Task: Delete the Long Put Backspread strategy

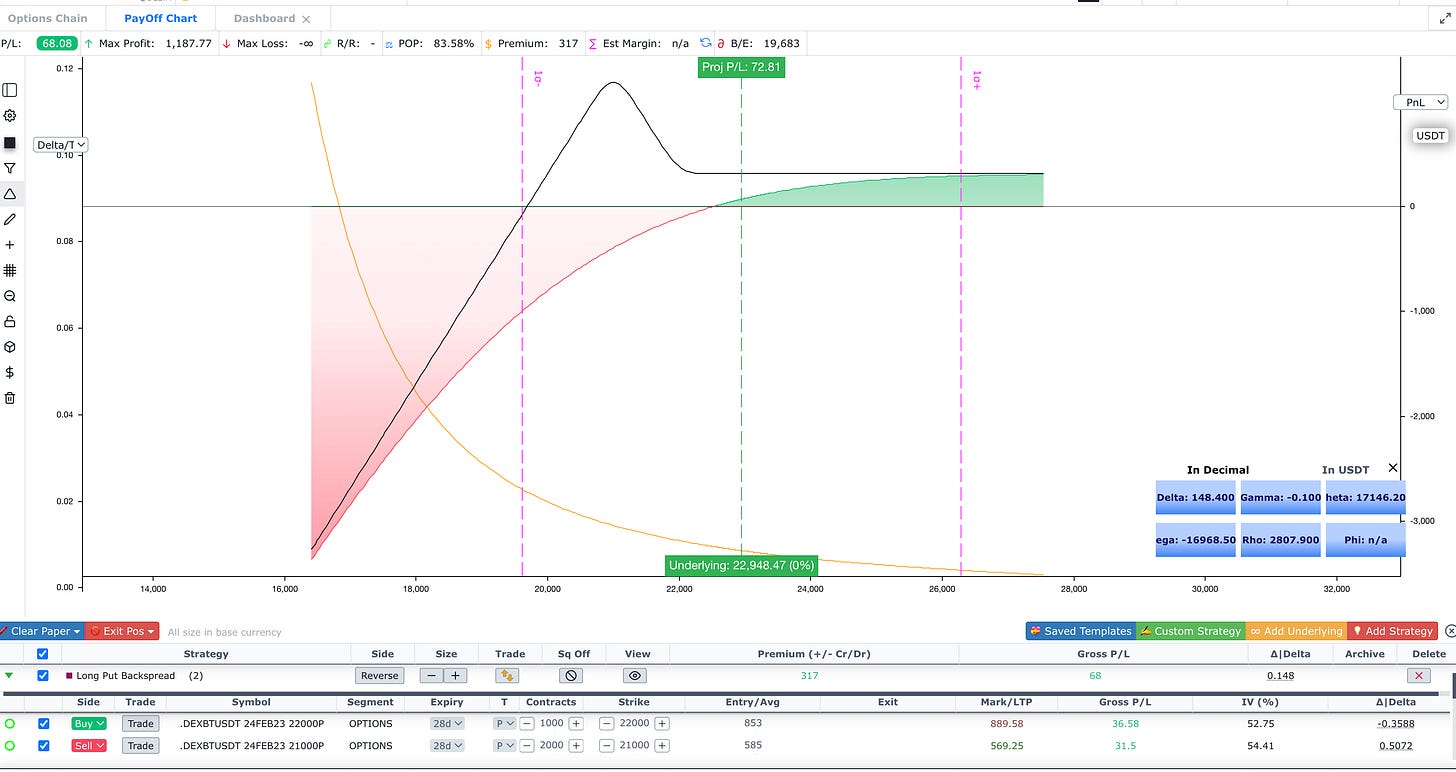Action: [x=1416, y=676]
